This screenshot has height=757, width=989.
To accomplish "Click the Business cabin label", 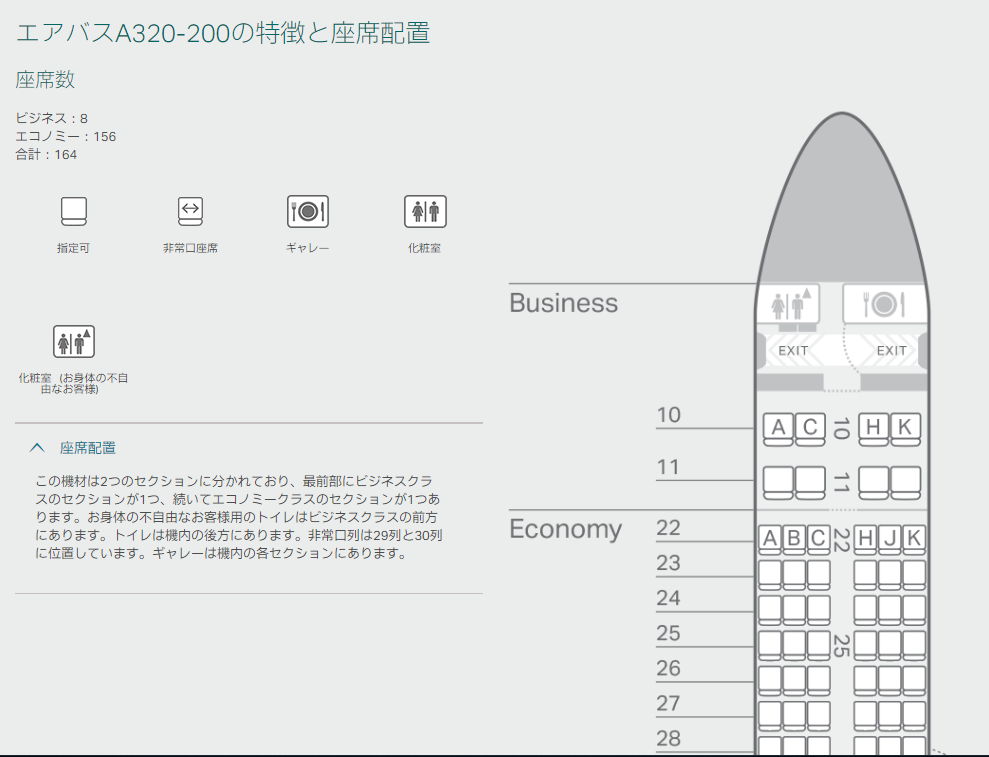I will [x=563, y=303].
